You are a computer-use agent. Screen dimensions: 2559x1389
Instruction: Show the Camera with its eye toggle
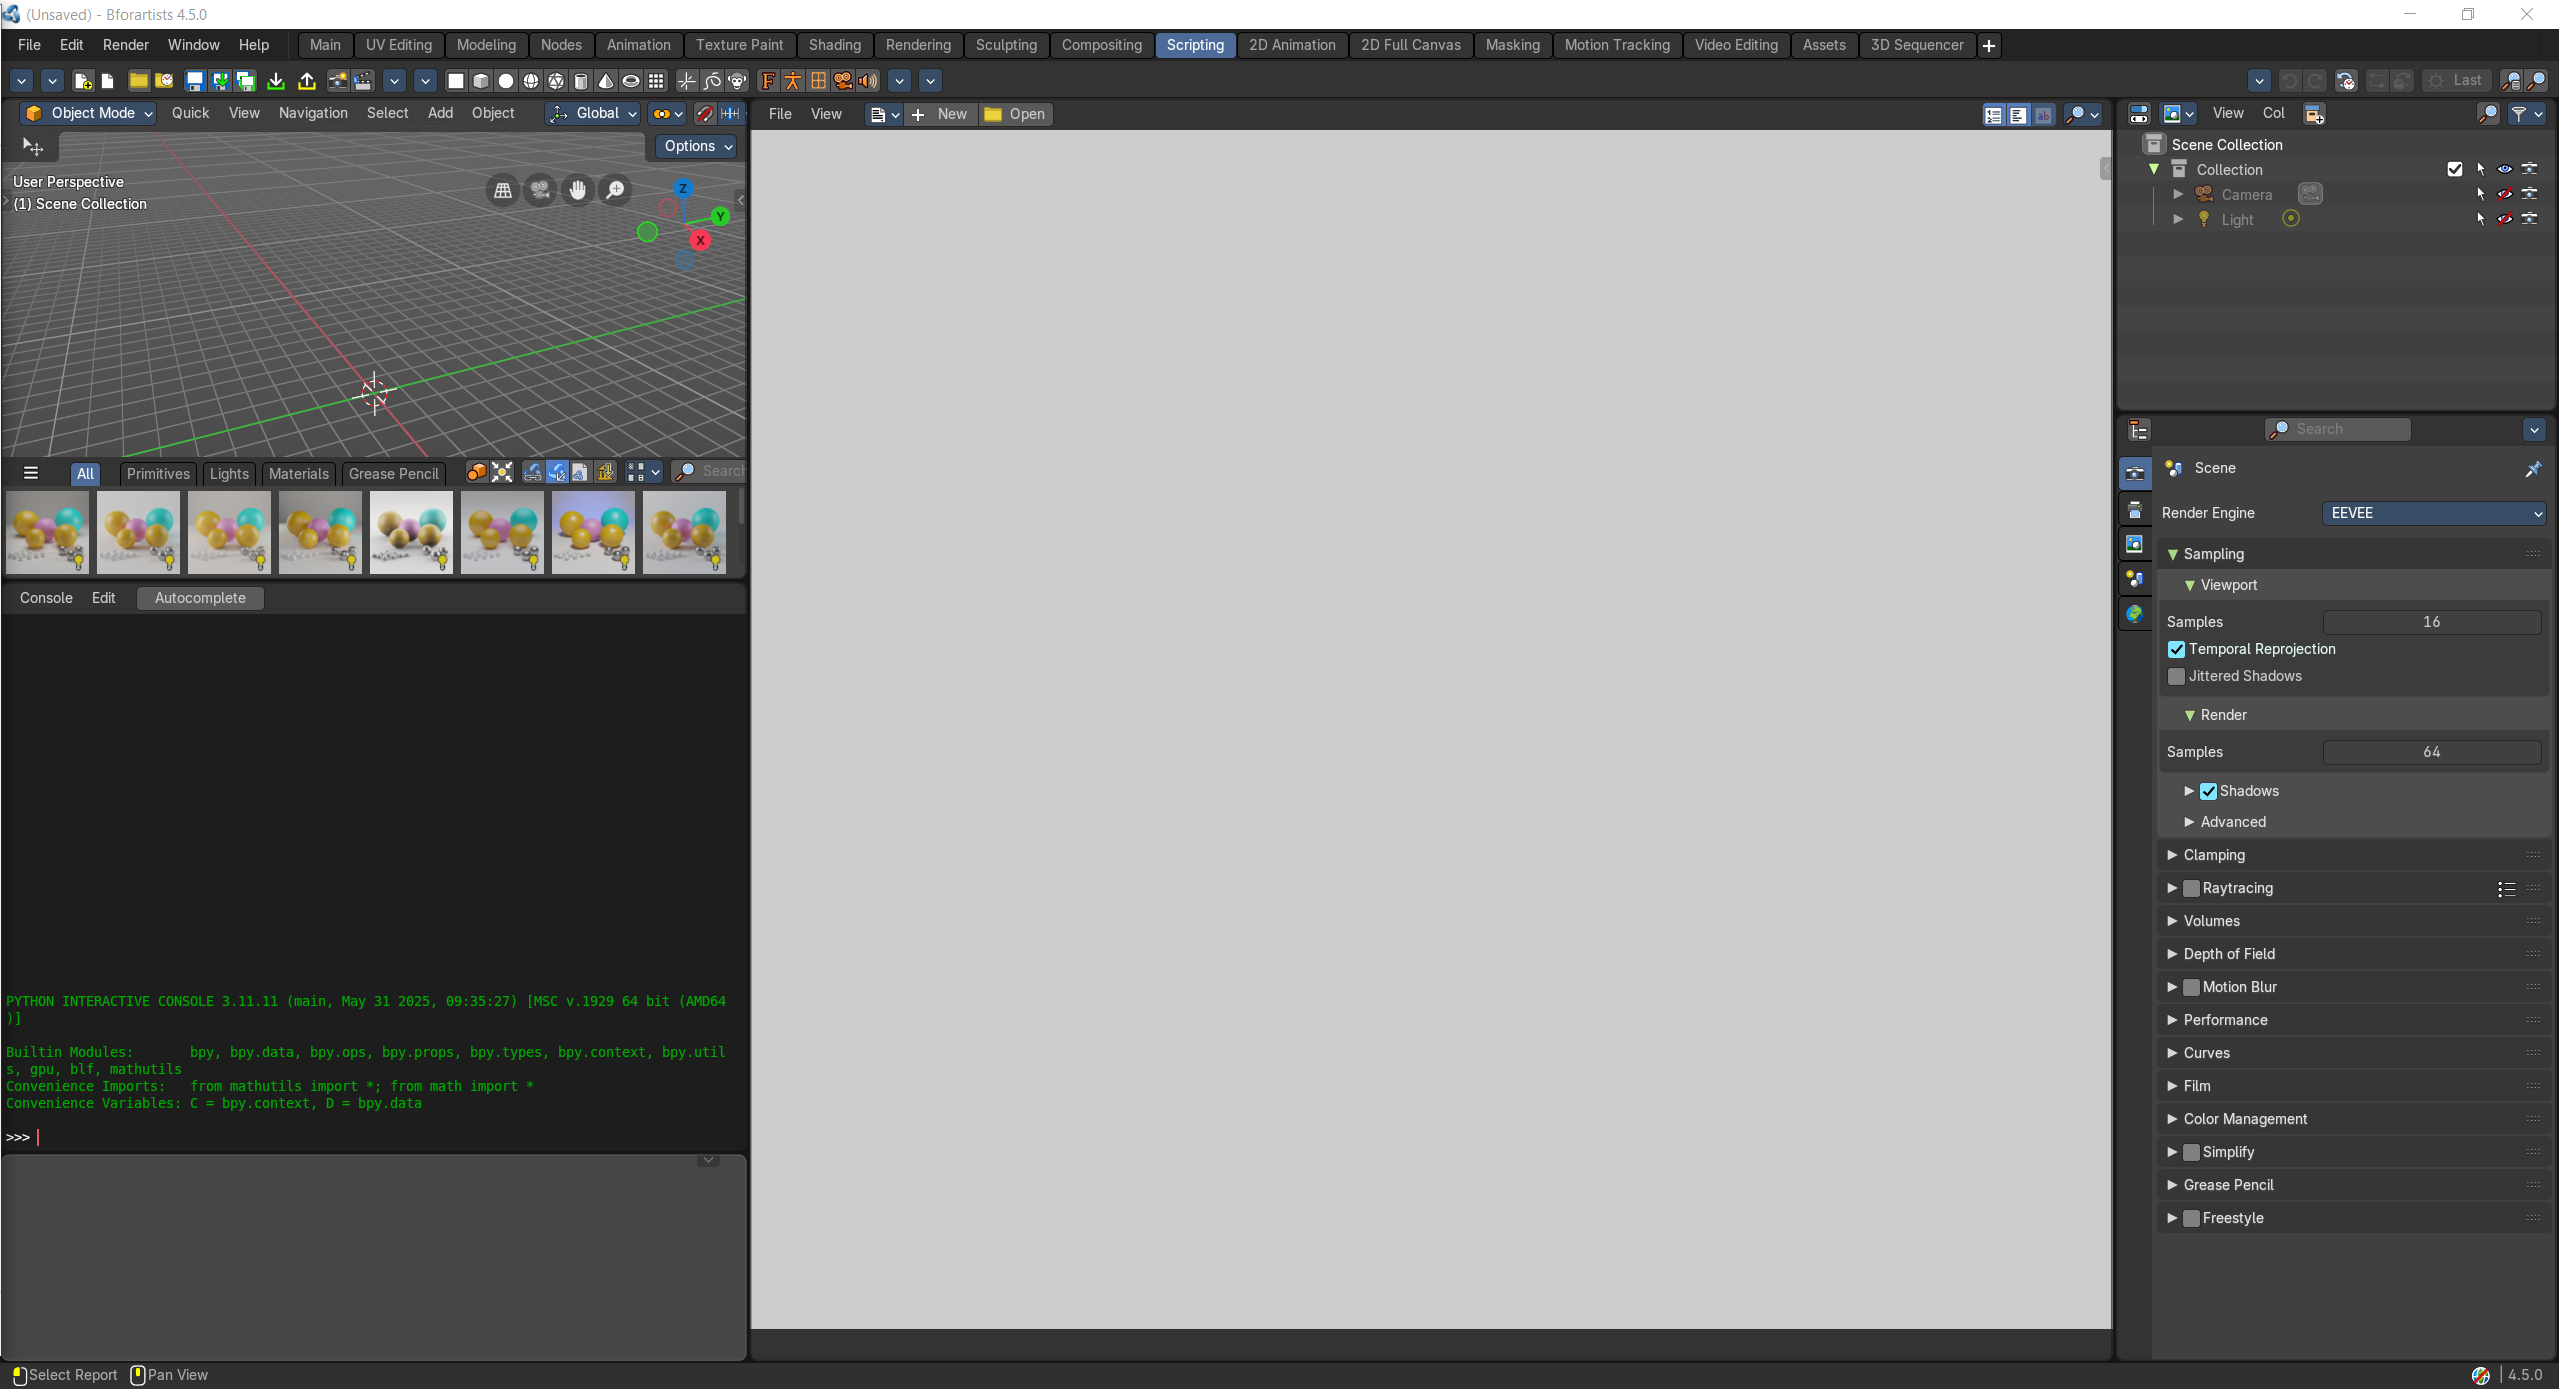[2505, 194]
